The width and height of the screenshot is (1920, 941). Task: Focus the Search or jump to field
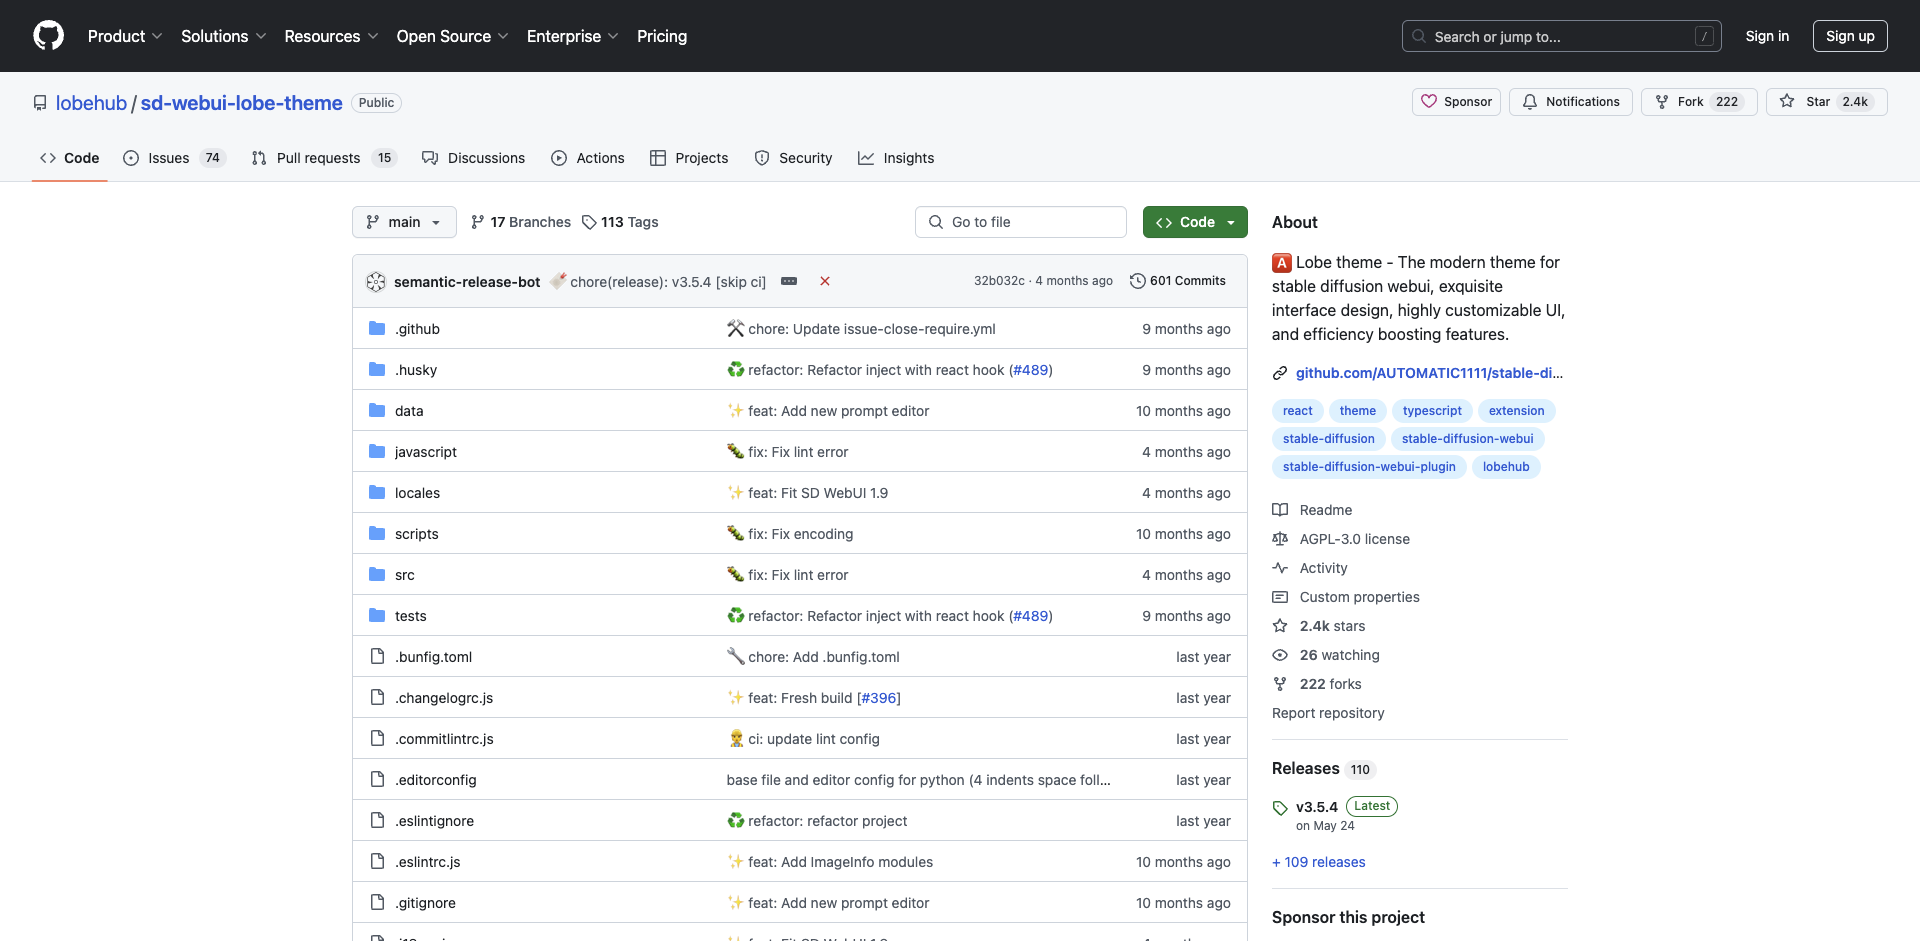coord(1562,36)
